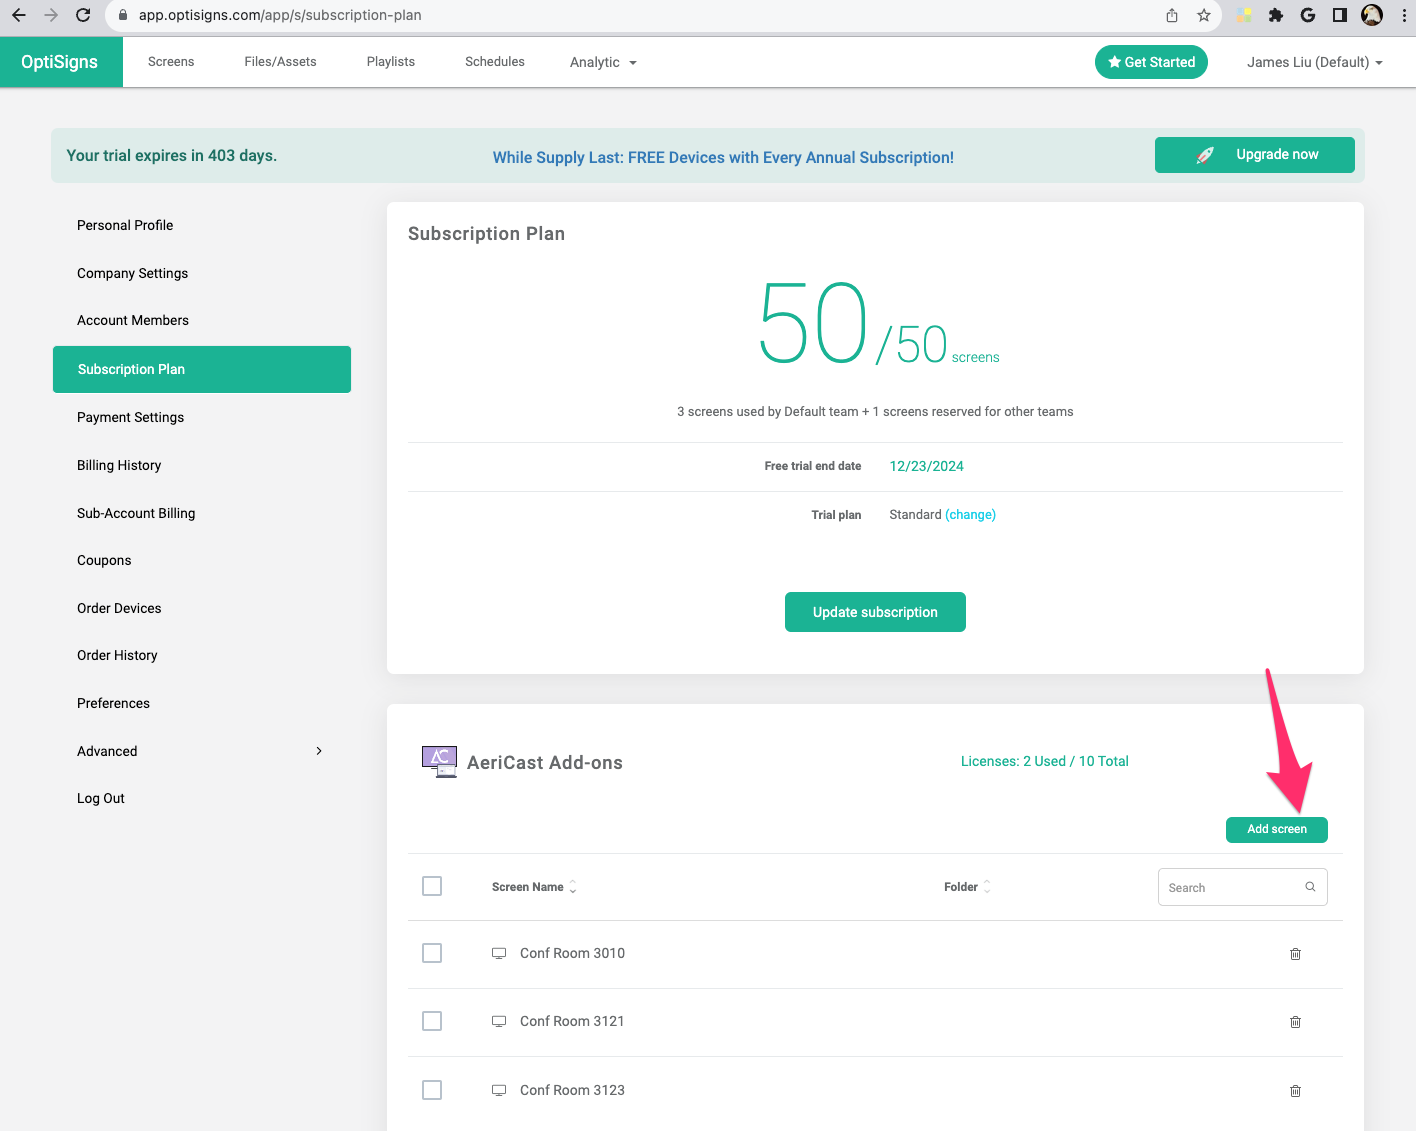
Task: Toggle the browser side panel icon
Action: pos(1340,15)
